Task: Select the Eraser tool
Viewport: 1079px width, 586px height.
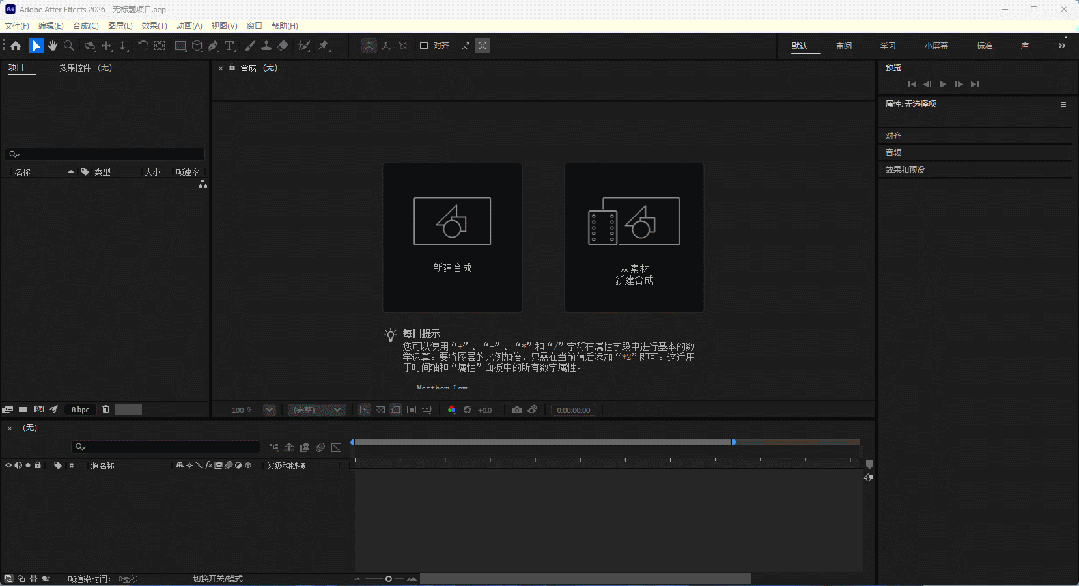Action: 283,46
